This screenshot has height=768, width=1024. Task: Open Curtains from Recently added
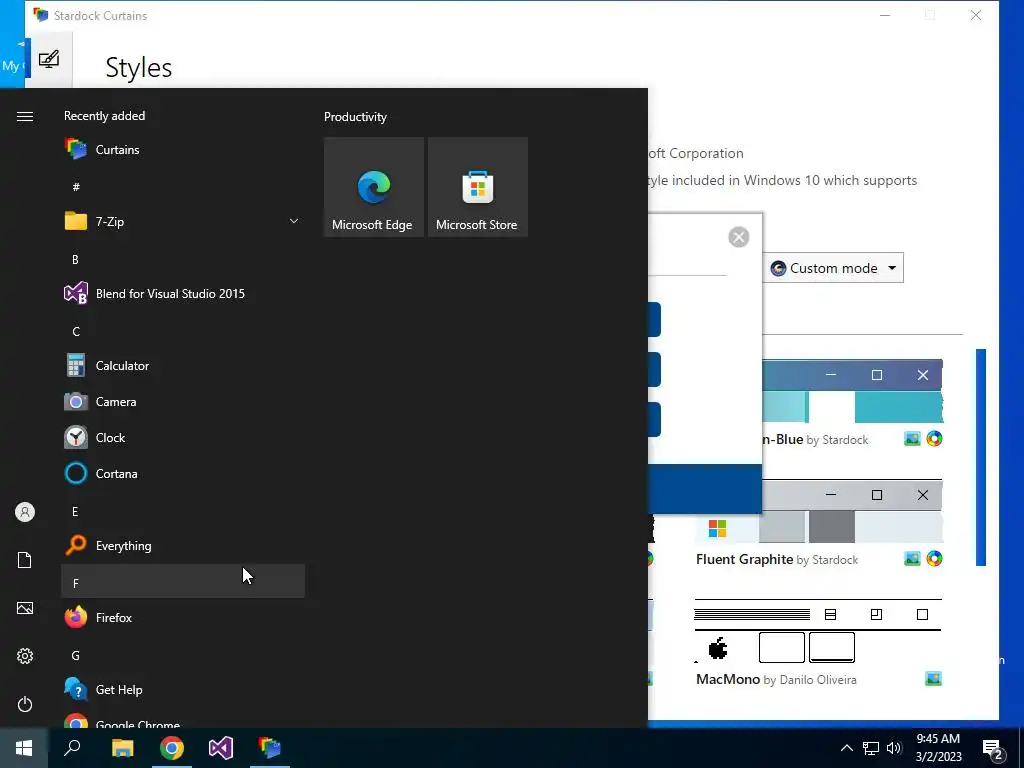(183, 150)
